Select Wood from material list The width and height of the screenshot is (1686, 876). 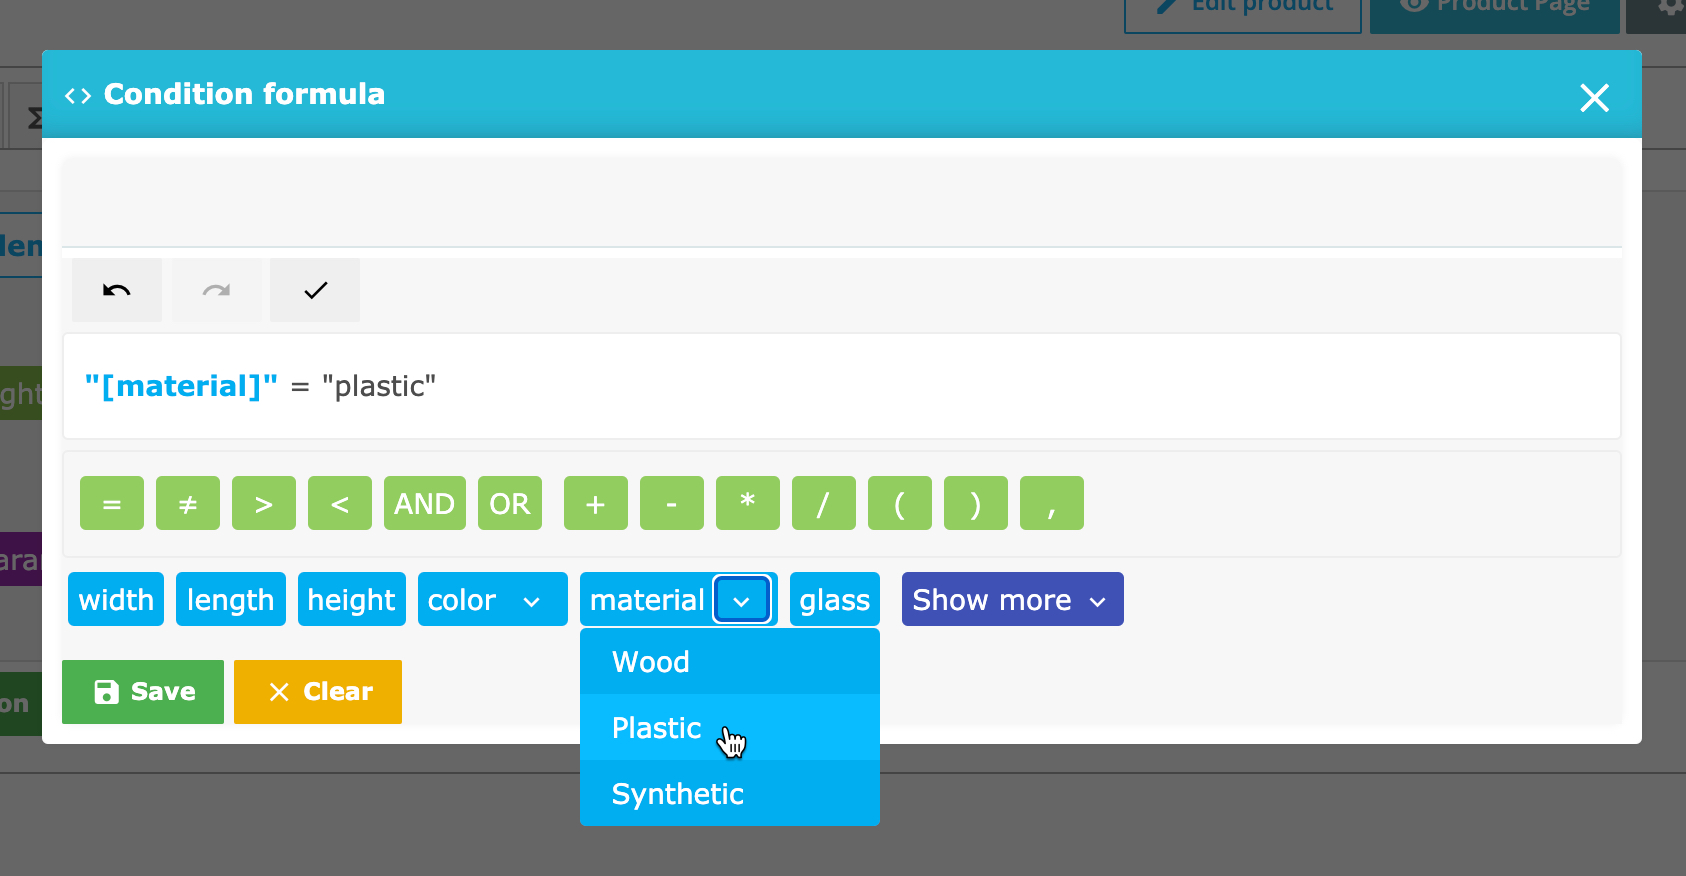pyautogui.click(x=651, y=662)
